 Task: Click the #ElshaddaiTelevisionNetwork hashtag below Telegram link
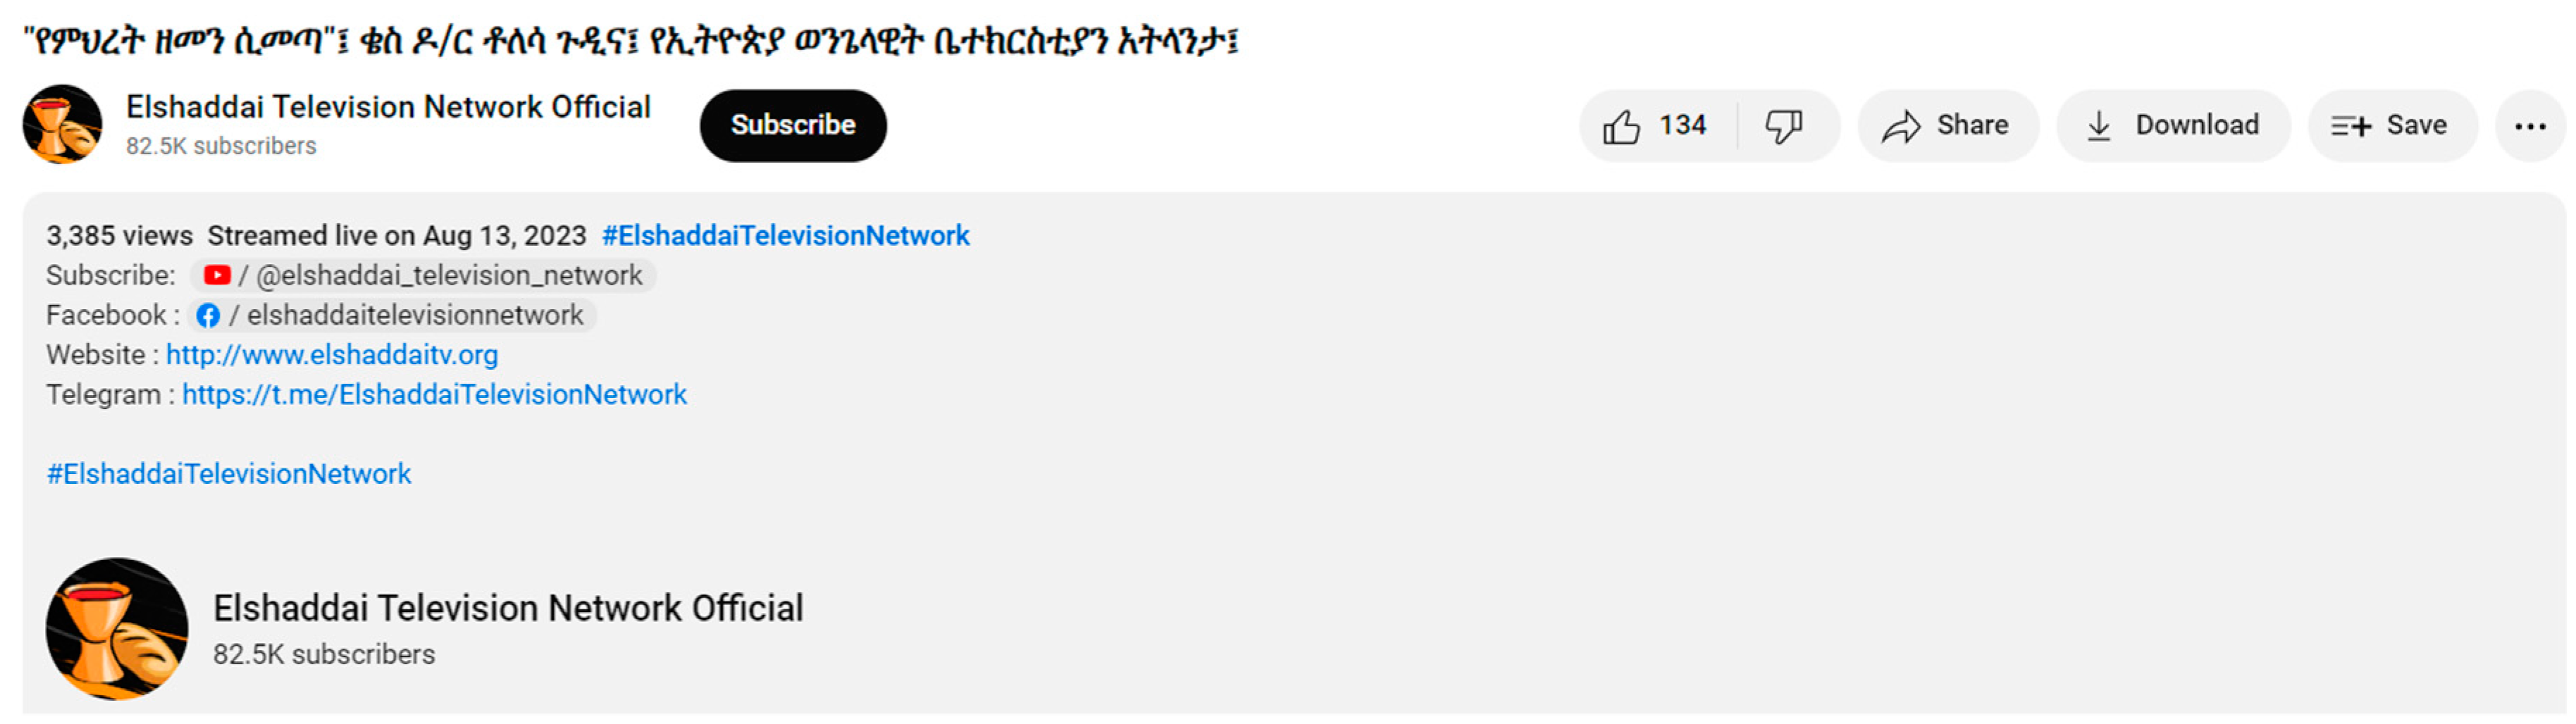click(229, 474)
